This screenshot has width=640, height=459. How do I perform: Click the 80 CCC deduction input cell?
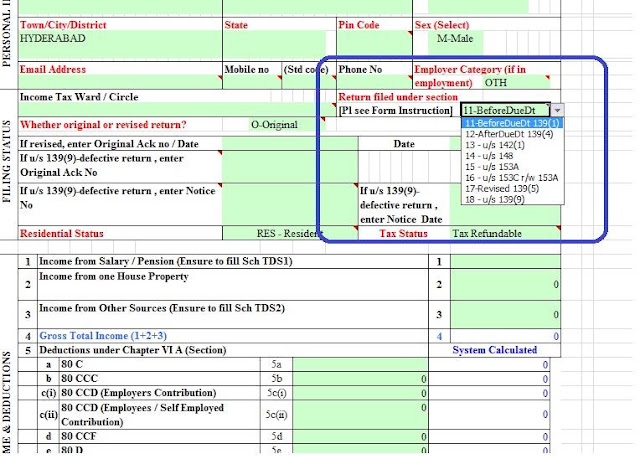360,379
